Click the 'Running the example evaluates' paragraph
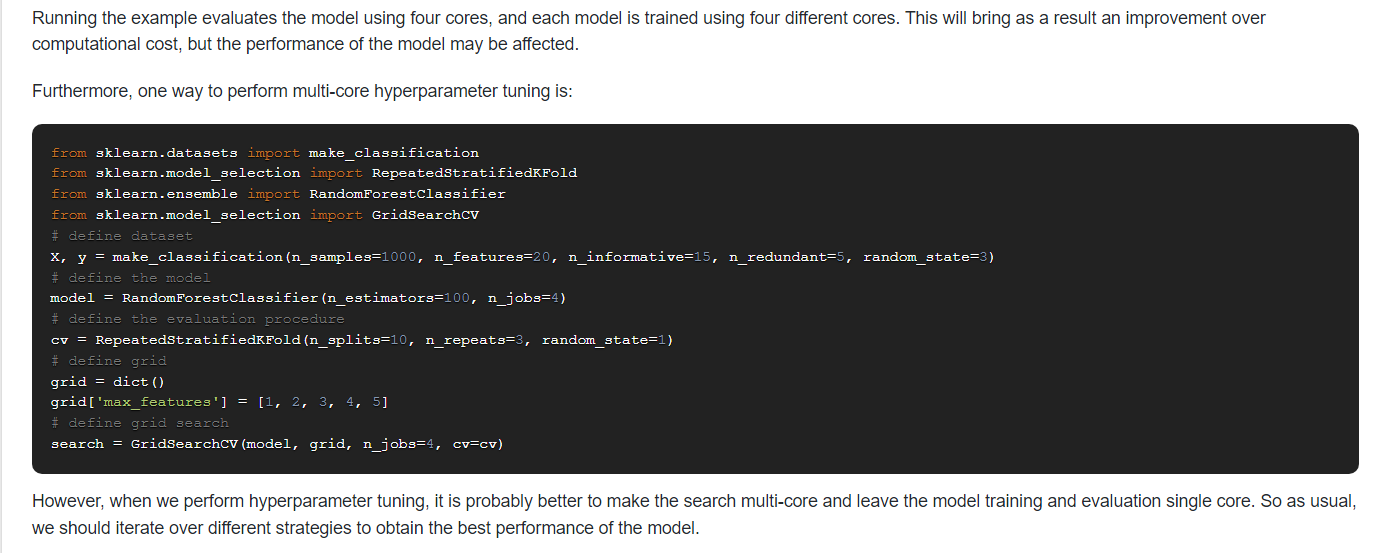Viewport: 1389px width, 553px height. click(x=649, y=31)
